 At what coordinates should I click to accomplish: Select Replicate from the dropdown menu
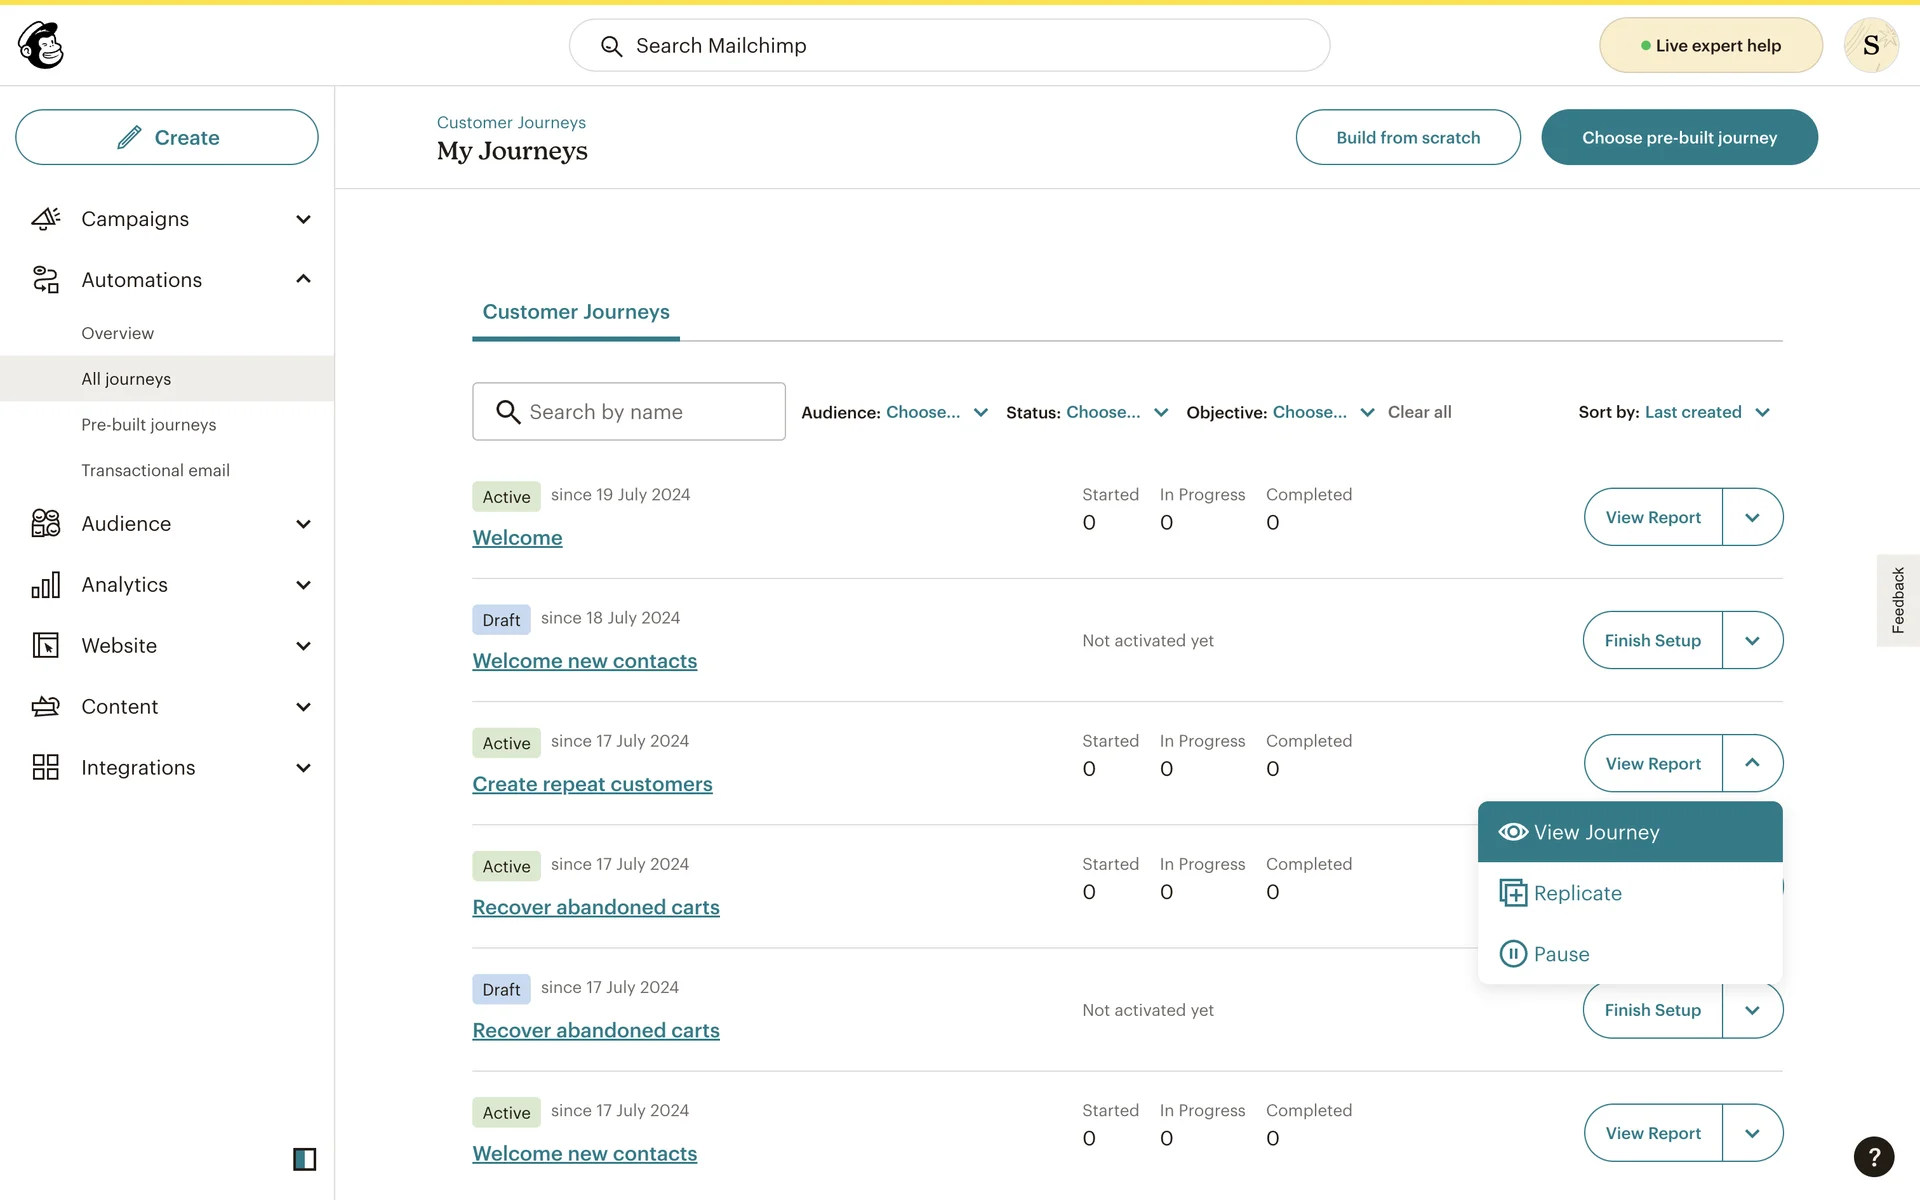[x=1577, y=893]
